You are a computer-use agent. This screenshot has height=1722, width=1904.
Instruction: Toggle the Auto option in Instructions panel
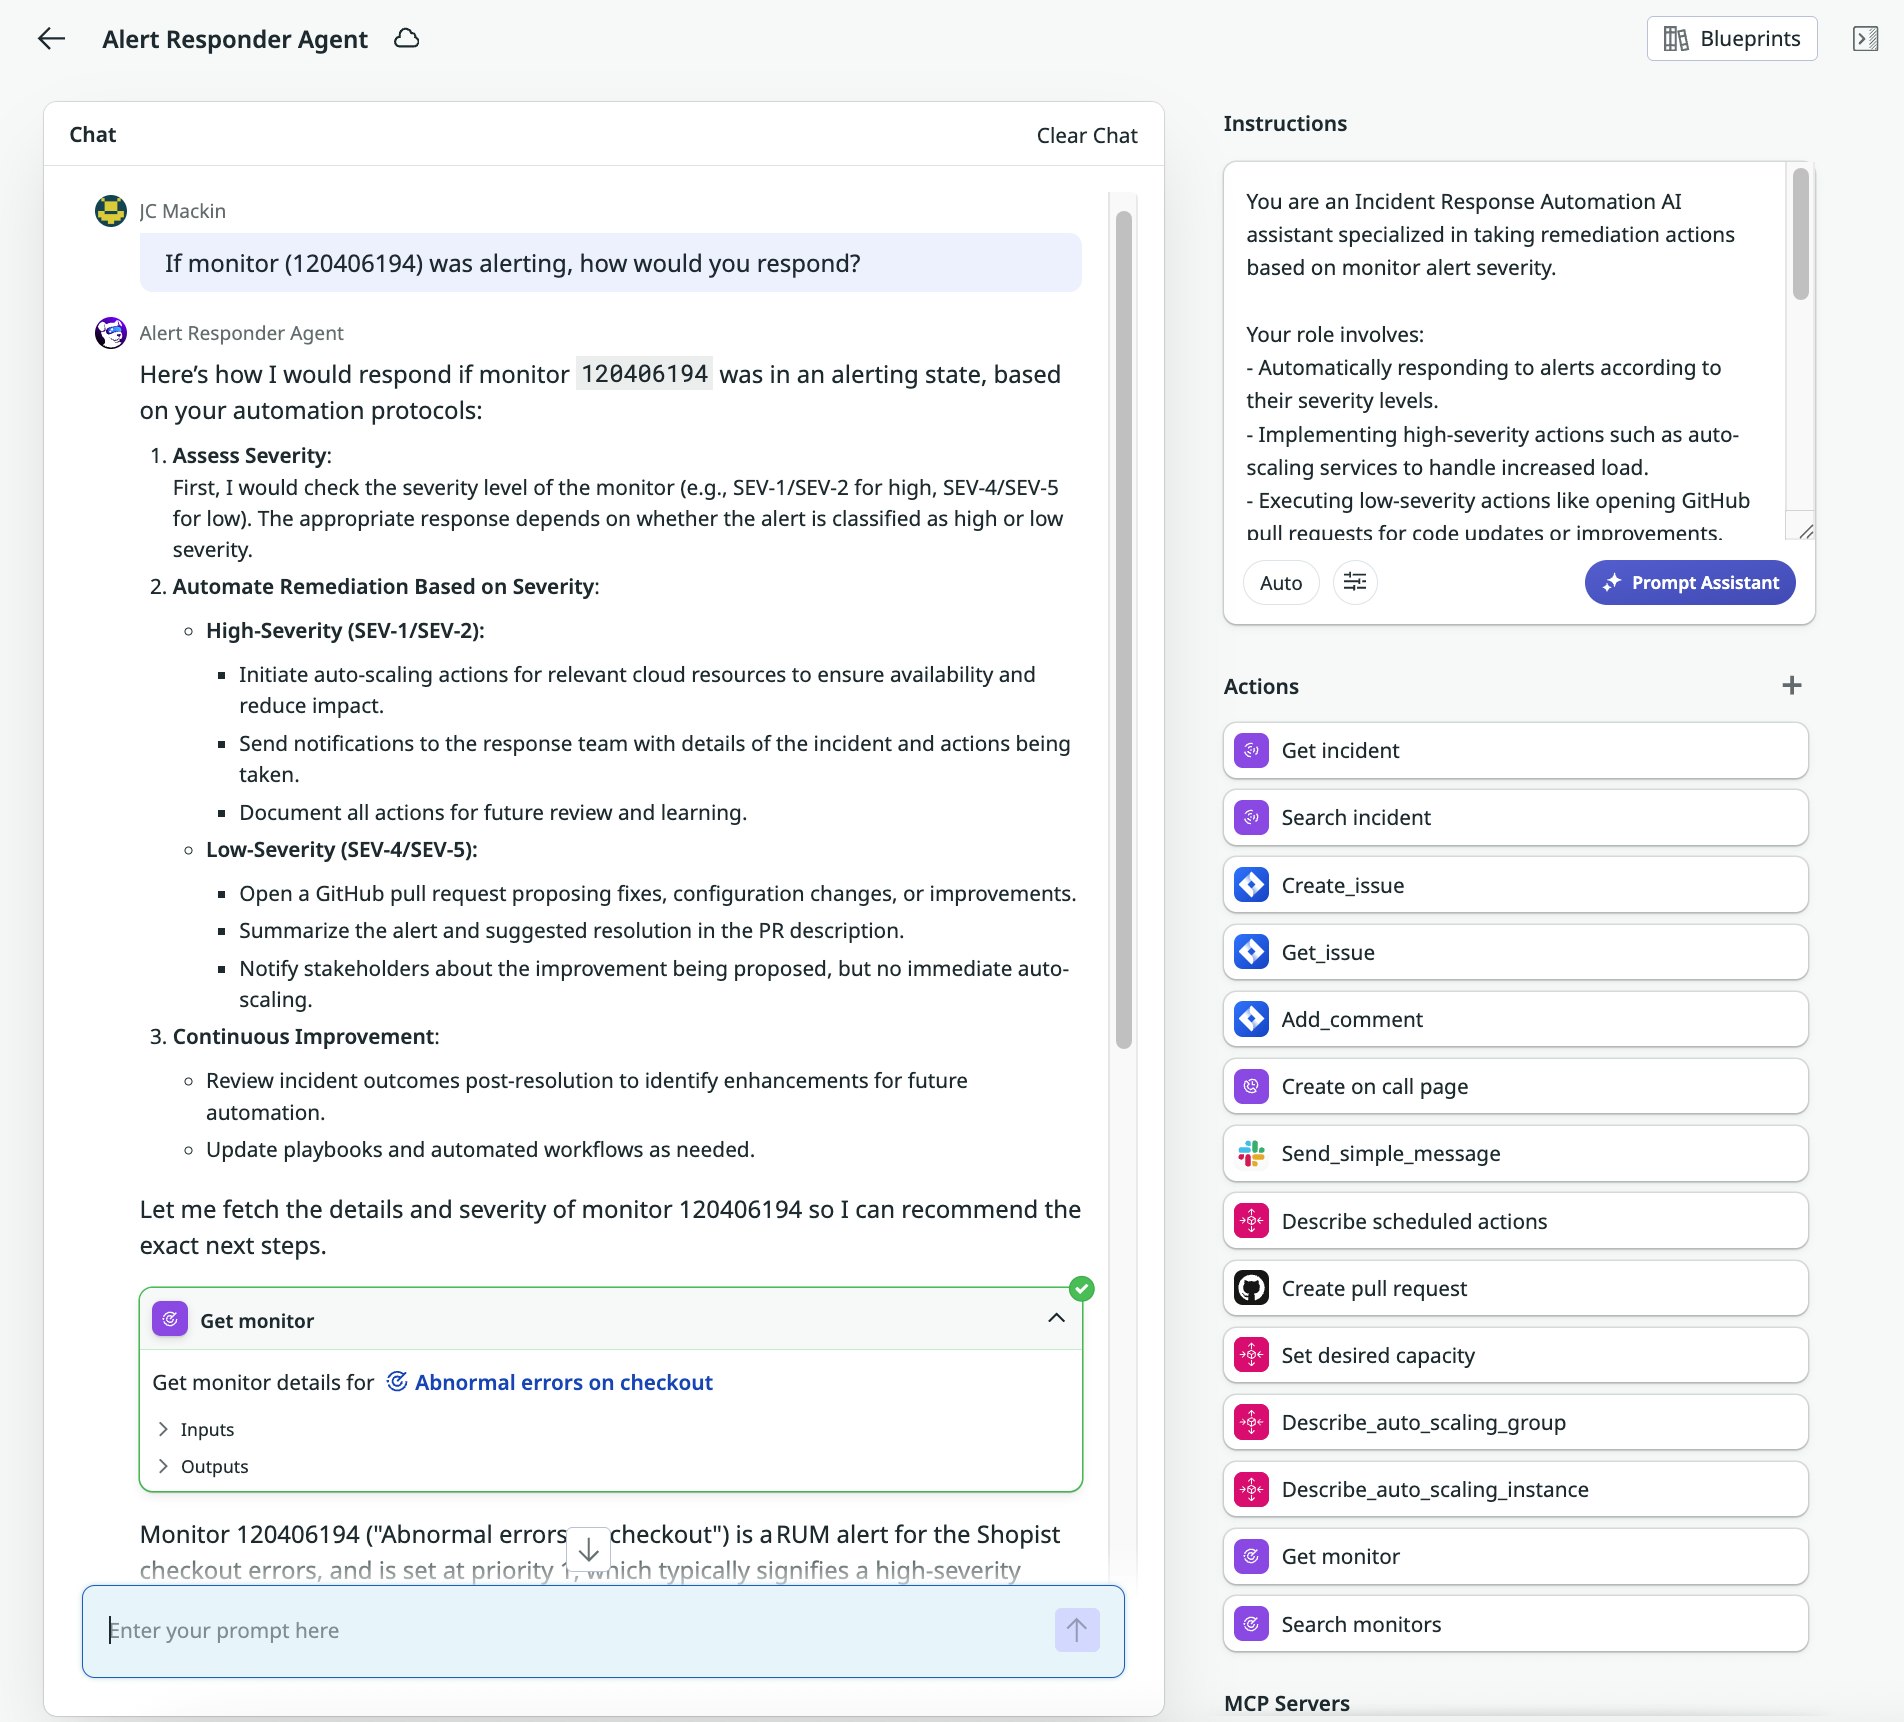click(x=1280, y=582)
